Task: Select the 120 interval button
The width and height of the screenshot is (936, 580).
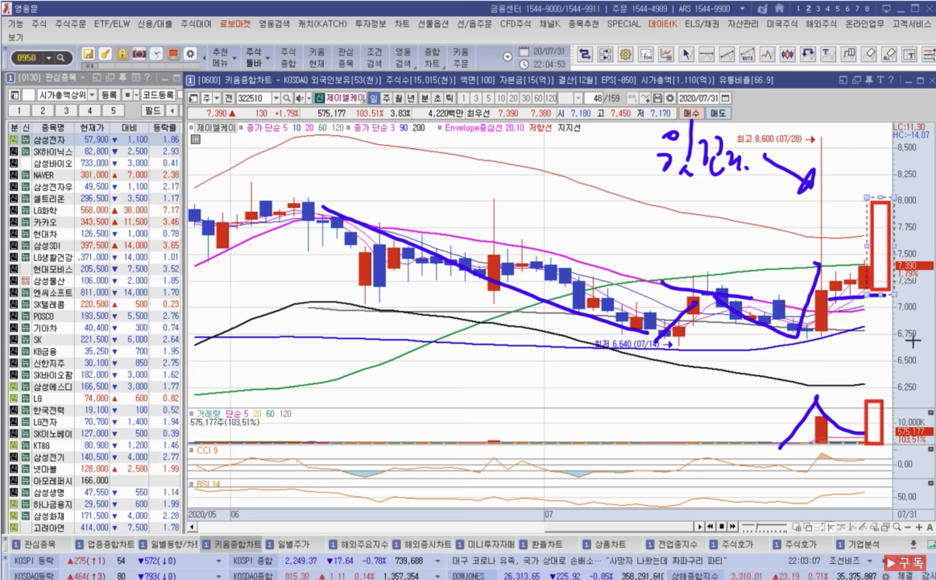Action: 551,98
